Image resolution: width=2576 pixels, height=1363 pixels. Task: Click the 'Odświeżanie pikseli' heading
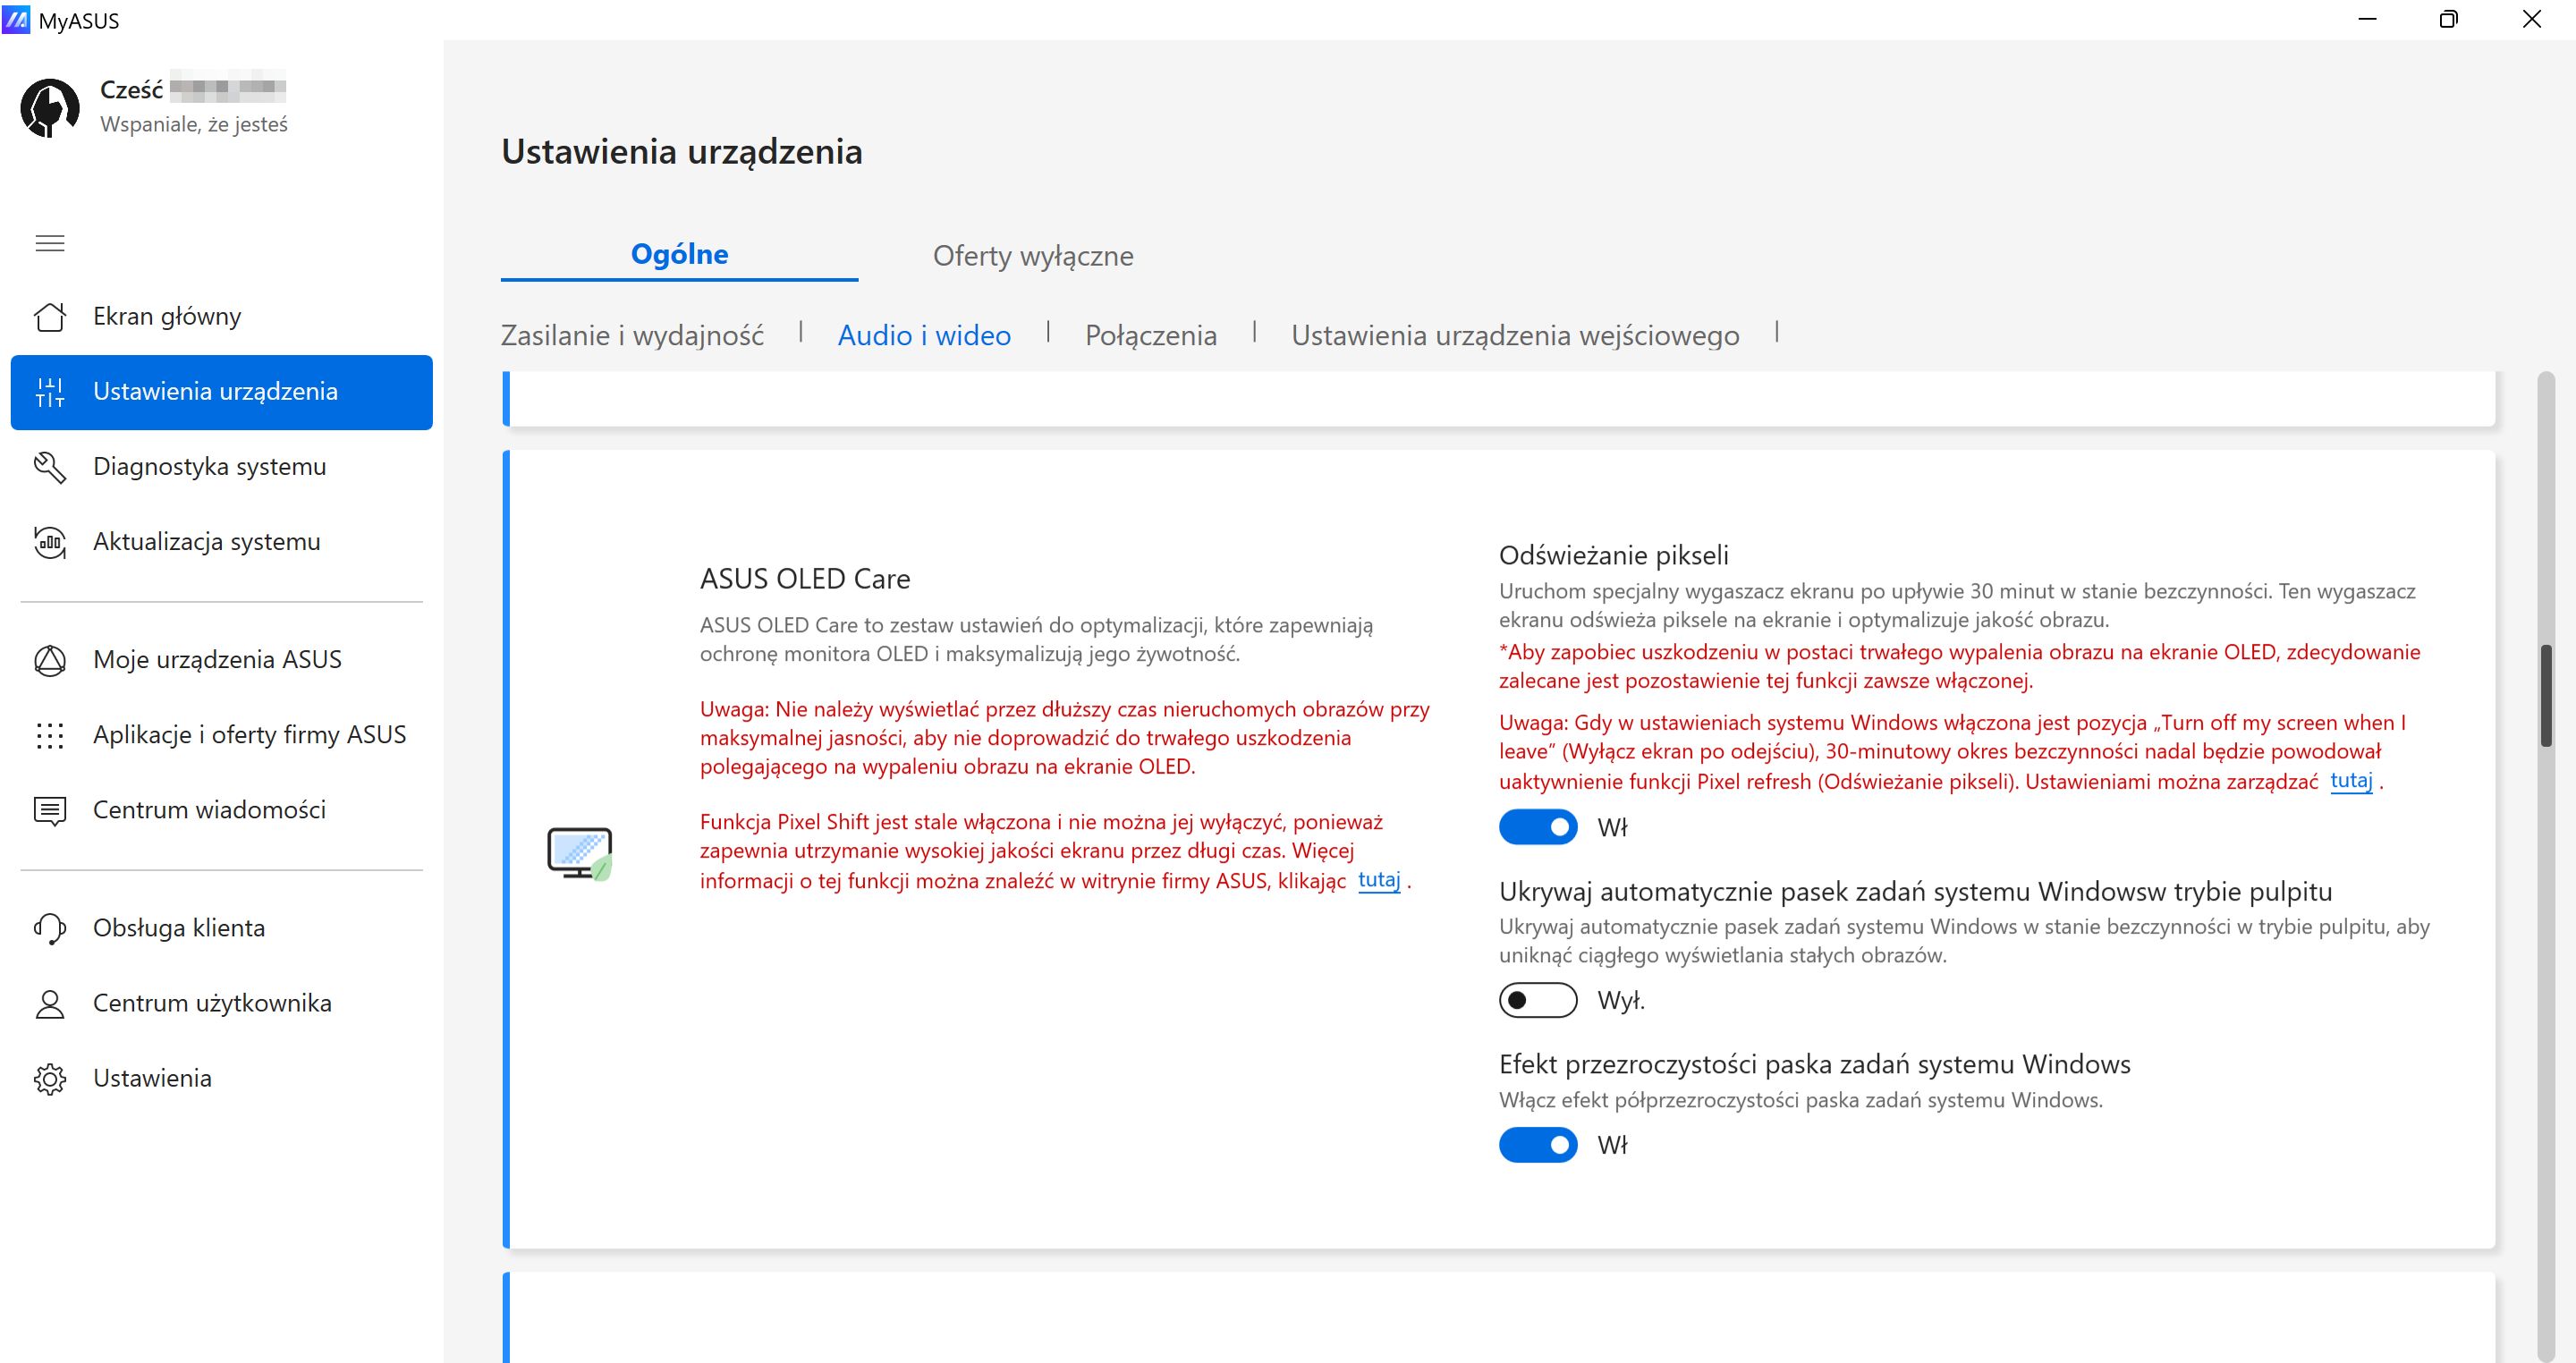pos(1614,555)
